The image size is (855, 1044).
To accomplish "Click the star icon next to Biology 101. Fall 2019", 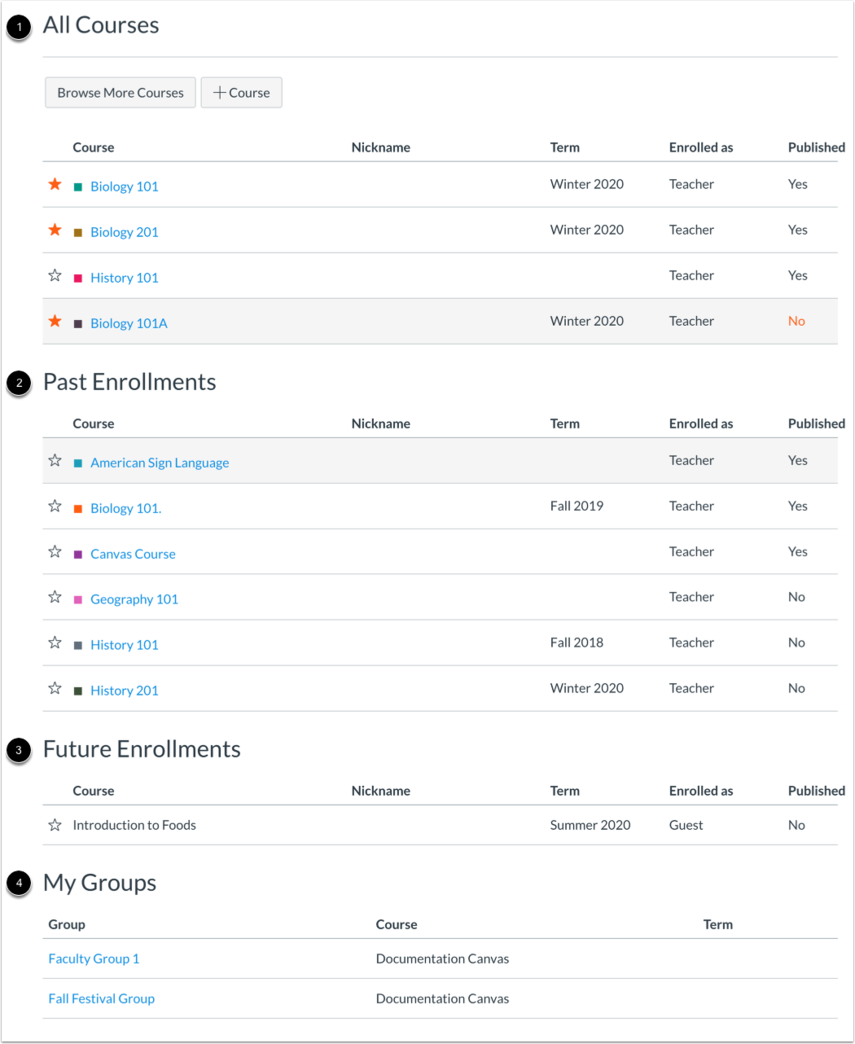I will click(x=55, y=507).
